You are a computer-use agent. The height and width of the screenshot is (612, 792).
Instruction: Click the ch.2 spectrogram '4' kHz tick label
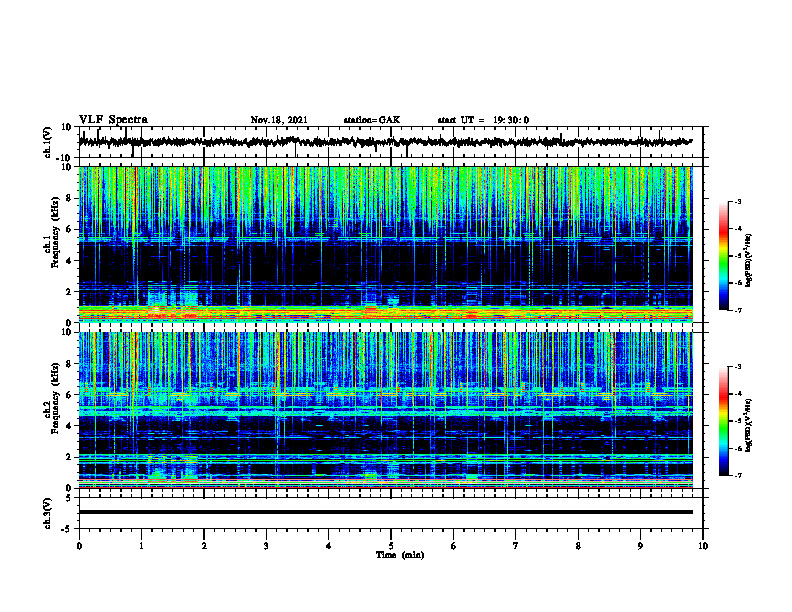(x=69, y=426)
